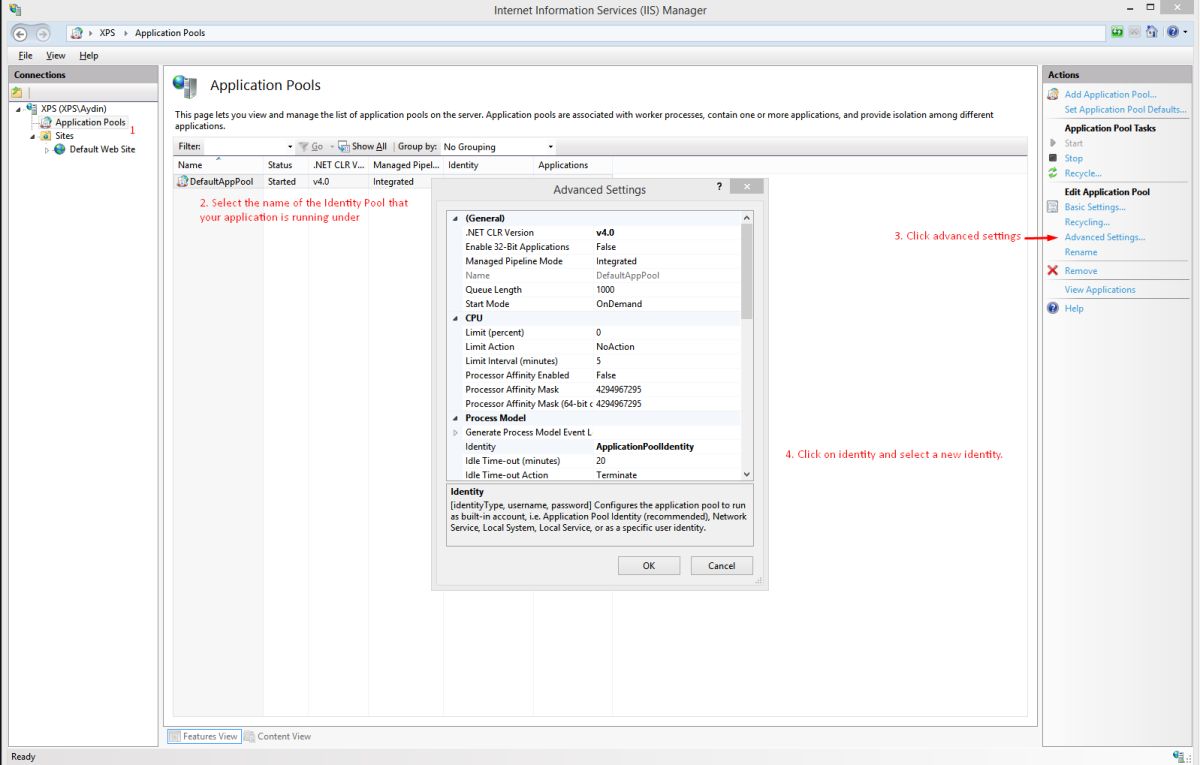Click the Features View tab icon
The height and width of the screenshot is (765, 1200).
point(174,736)
